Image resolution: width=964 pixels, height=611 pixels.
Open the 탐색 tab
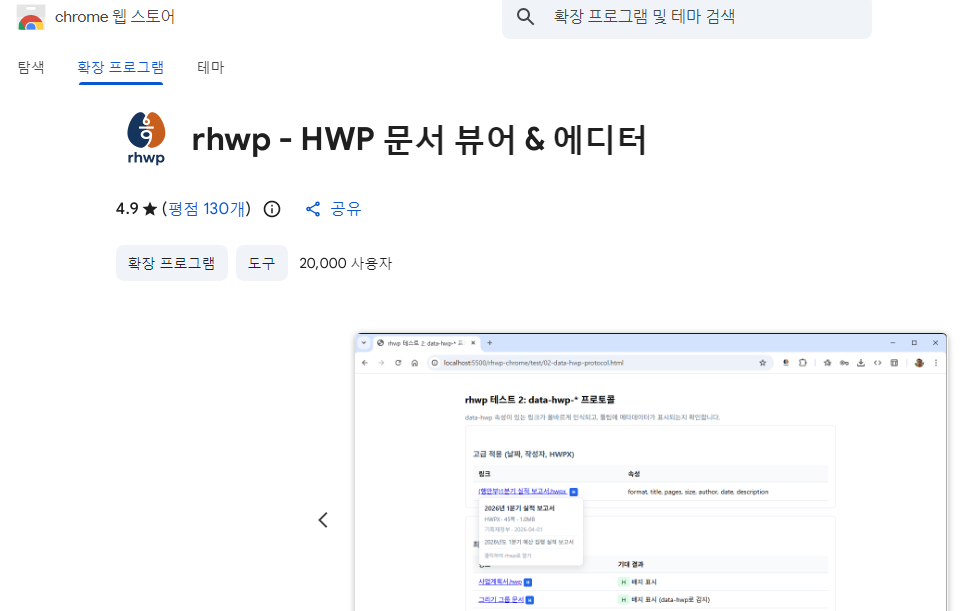pos(31,67)
